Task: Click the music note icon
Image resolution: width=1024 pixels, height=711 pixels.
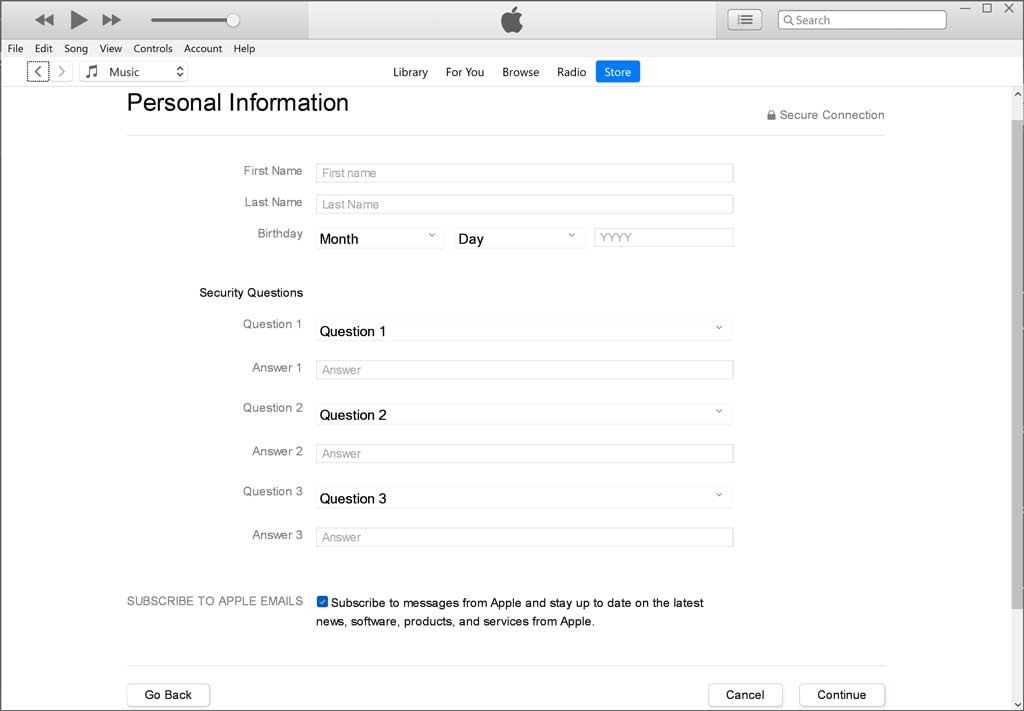Action: (x=92, y=72)
